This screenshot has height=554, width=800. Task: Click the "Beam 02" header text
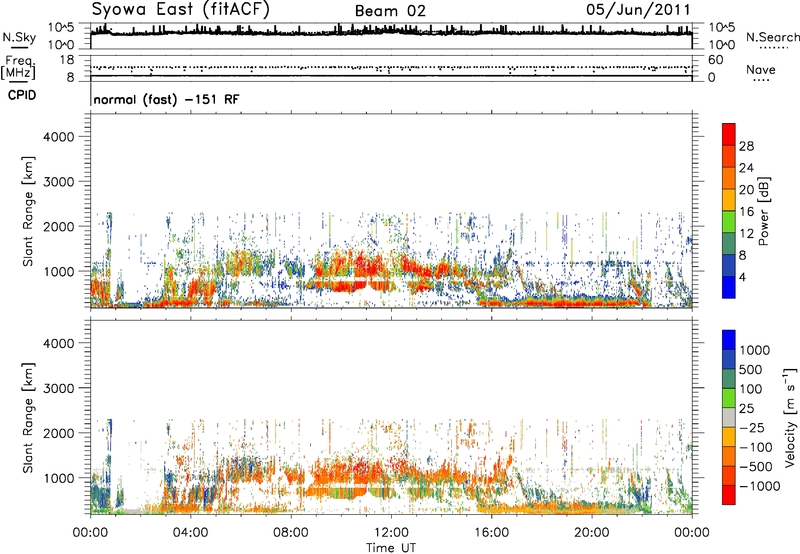tap(390, 11)
